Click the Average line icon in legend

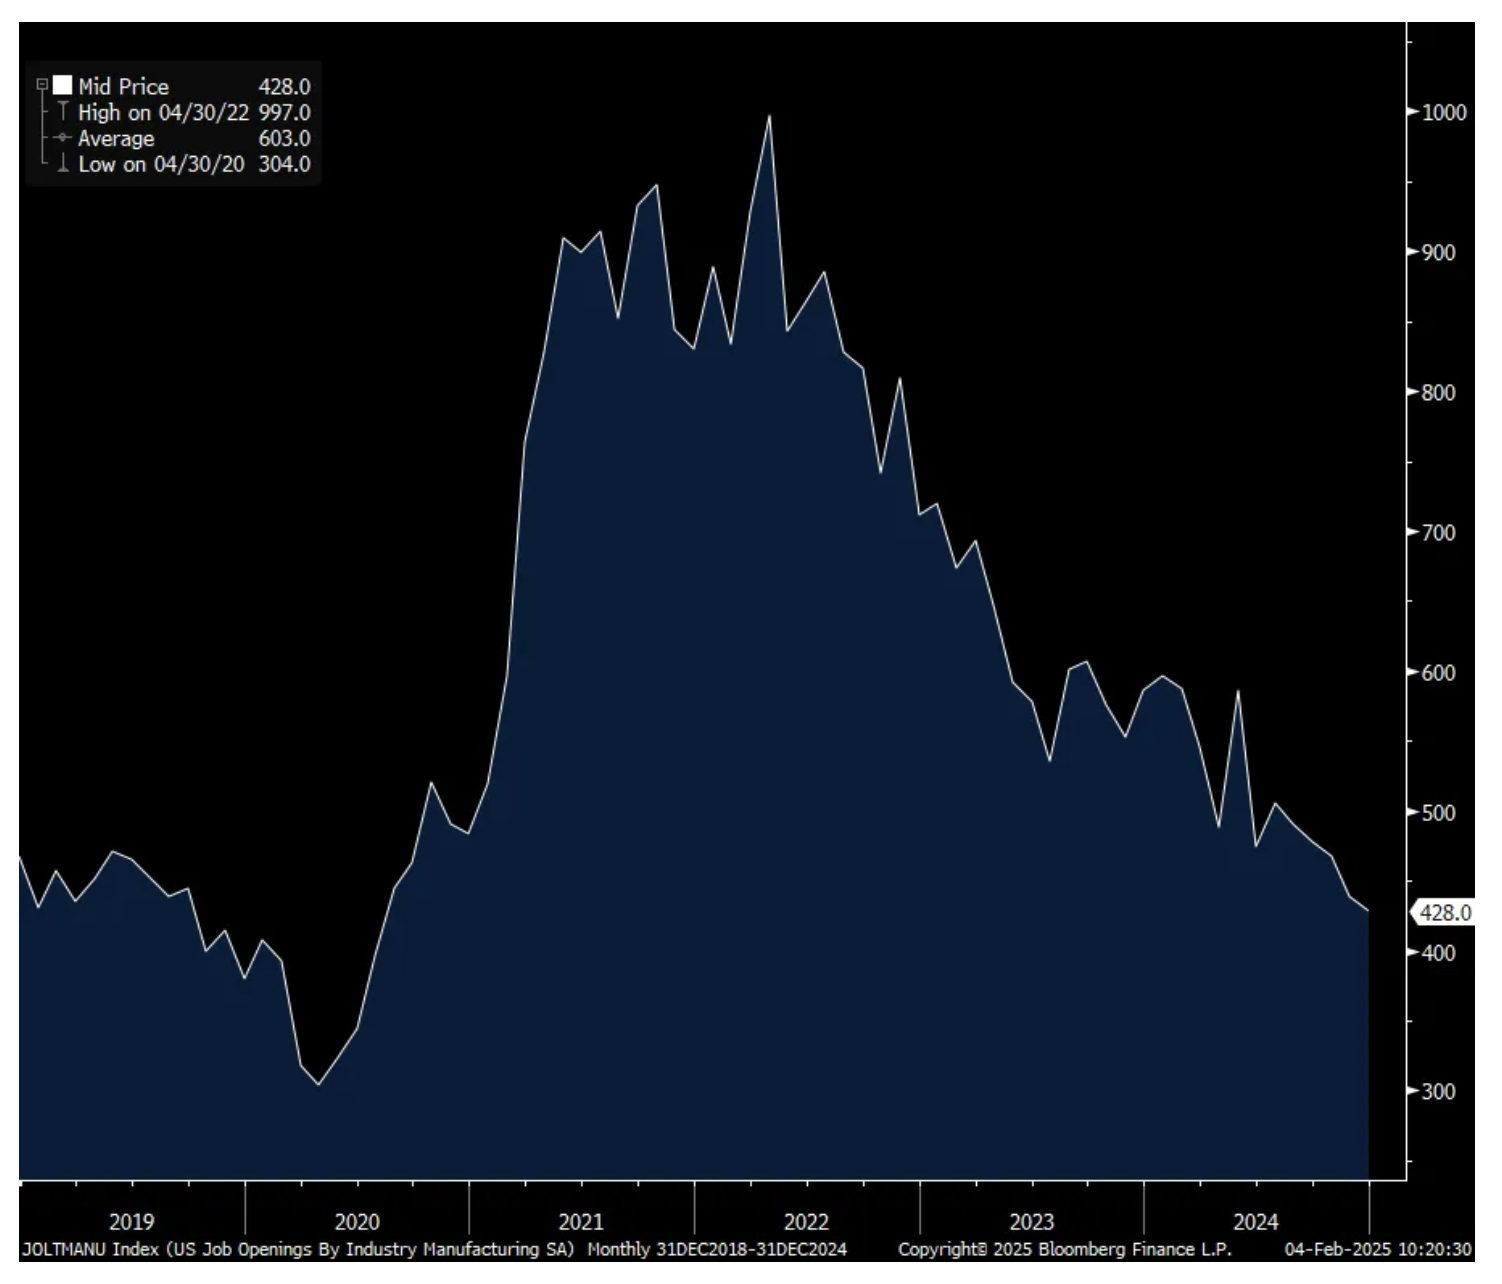click(x=63, y=138)
